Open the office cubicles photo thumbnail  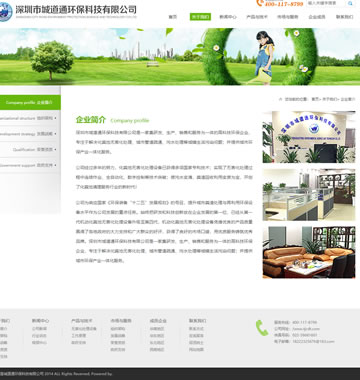(x=309, y=195)
